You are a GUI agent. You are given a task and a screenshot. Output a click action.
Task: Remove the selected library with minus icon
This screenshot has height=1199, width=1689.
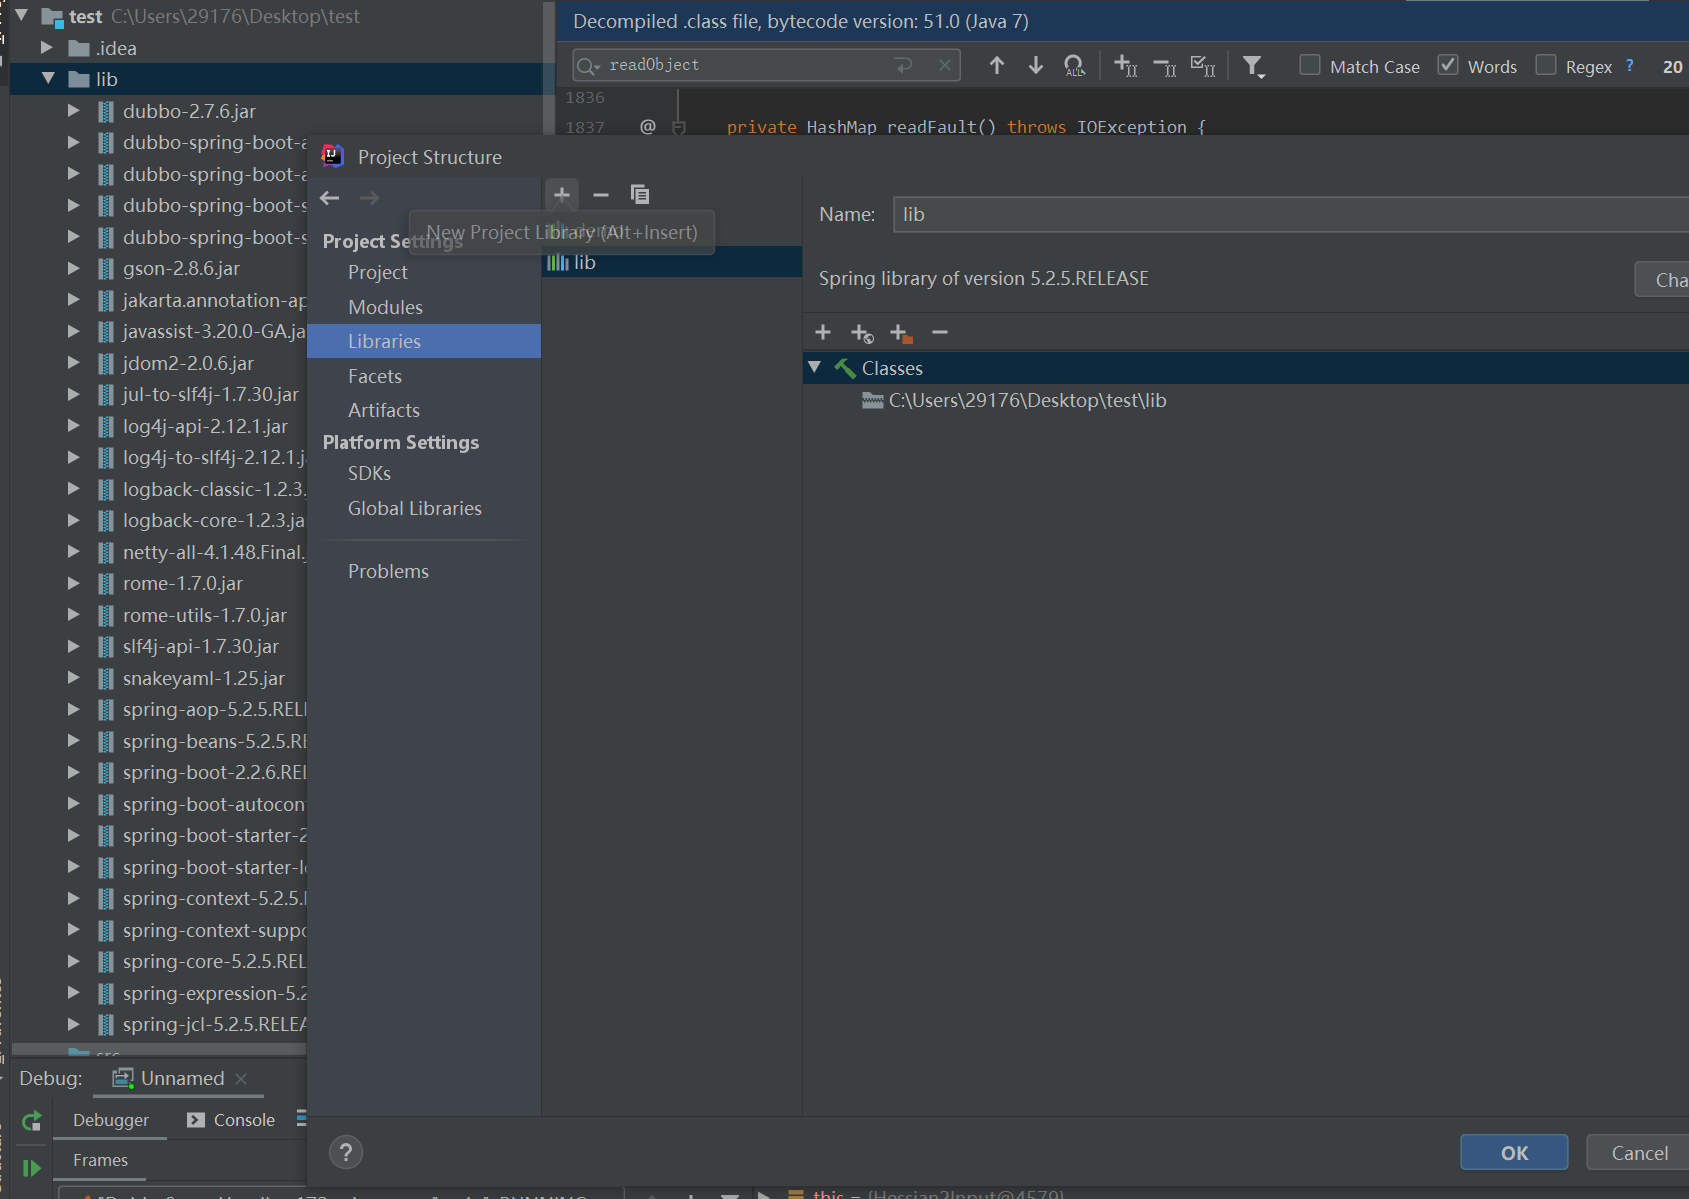click(601, 195)
